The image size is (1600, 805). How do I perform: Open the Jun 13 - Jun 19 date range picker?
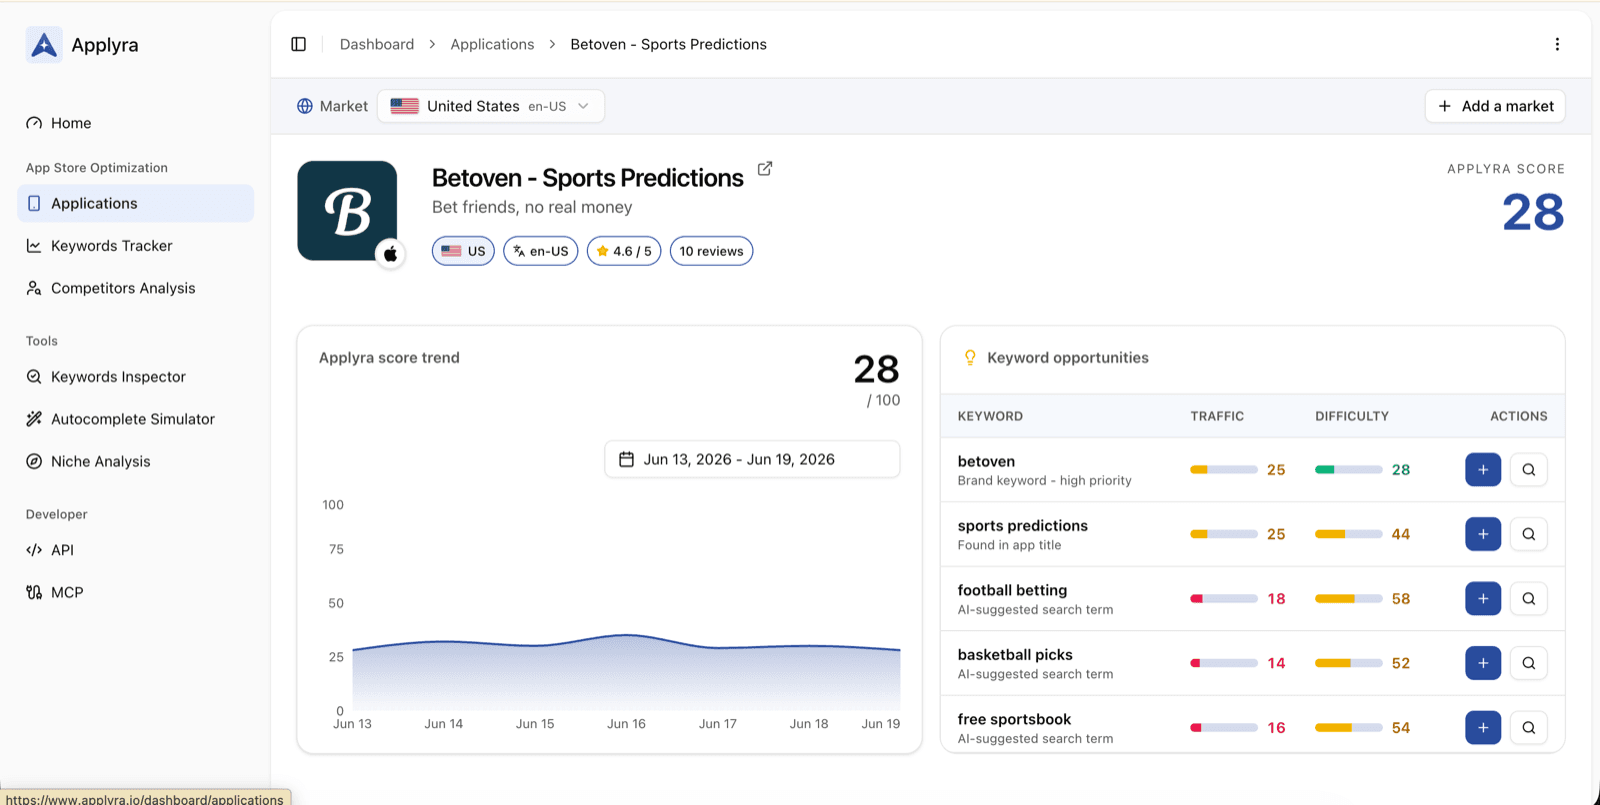tap(752, 459)
